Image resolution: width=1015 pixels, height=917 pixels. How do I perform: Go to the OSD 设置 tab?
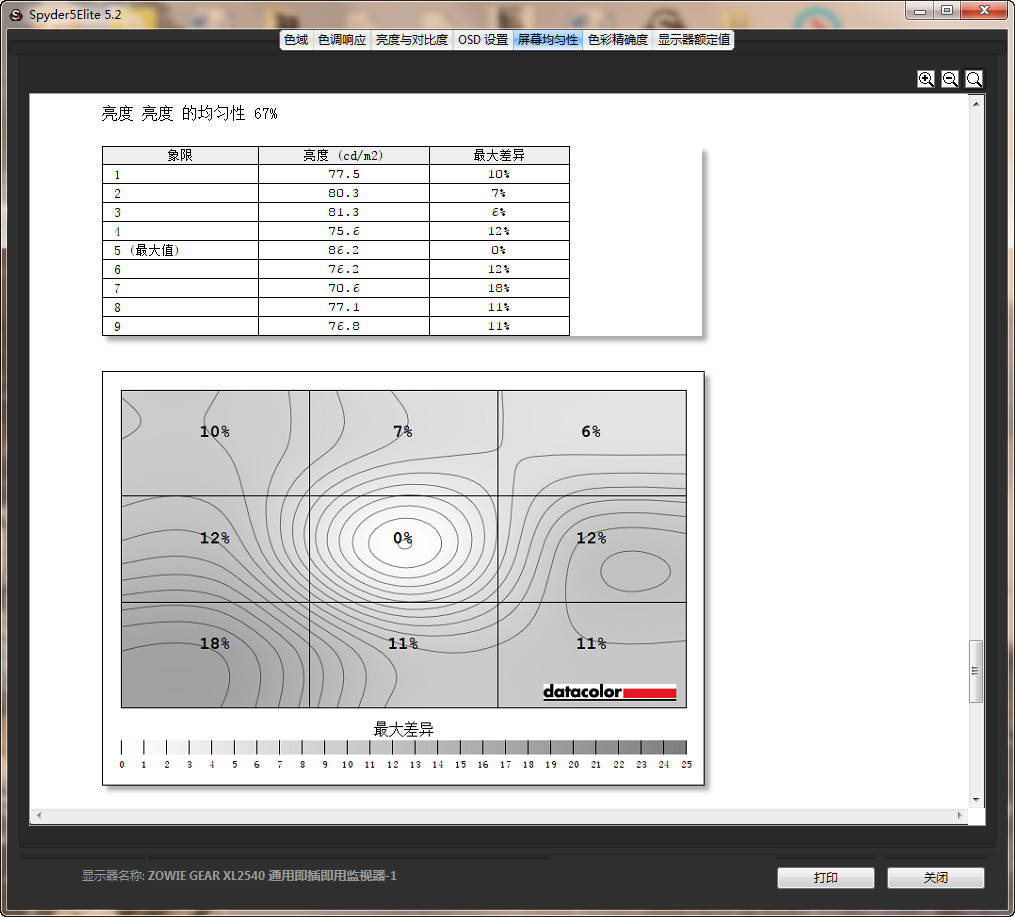483,40
